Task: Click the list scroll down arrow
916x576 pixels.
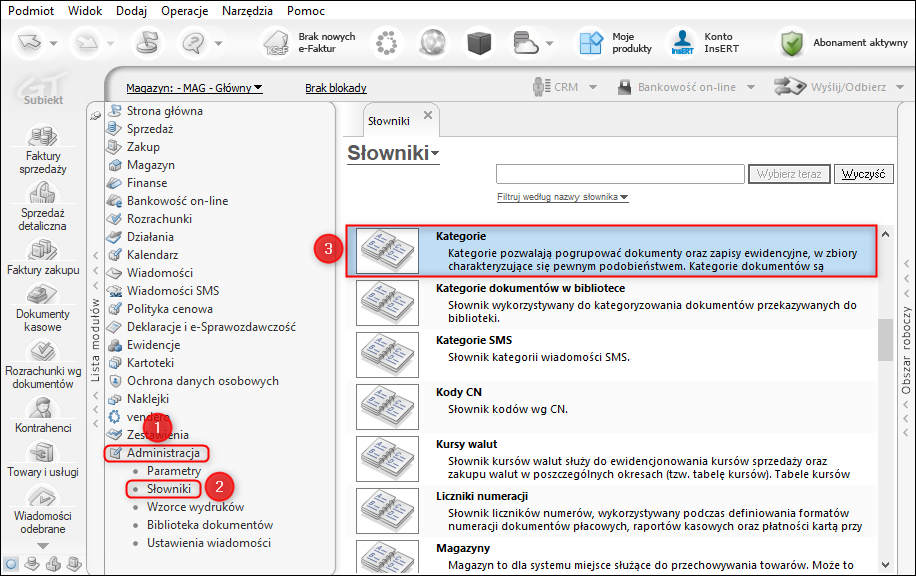Action: pos(885,564)
